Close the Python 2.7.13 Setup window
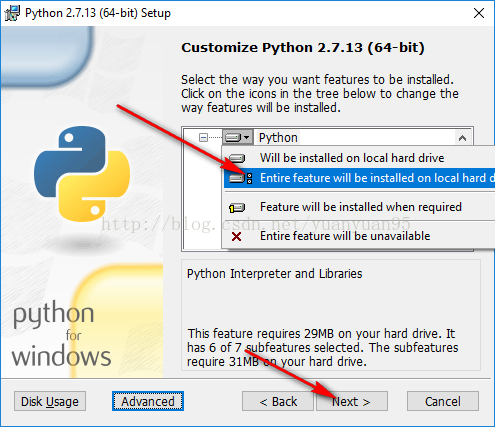This screenshot has width=495, height=427. [x=479, y=13]
